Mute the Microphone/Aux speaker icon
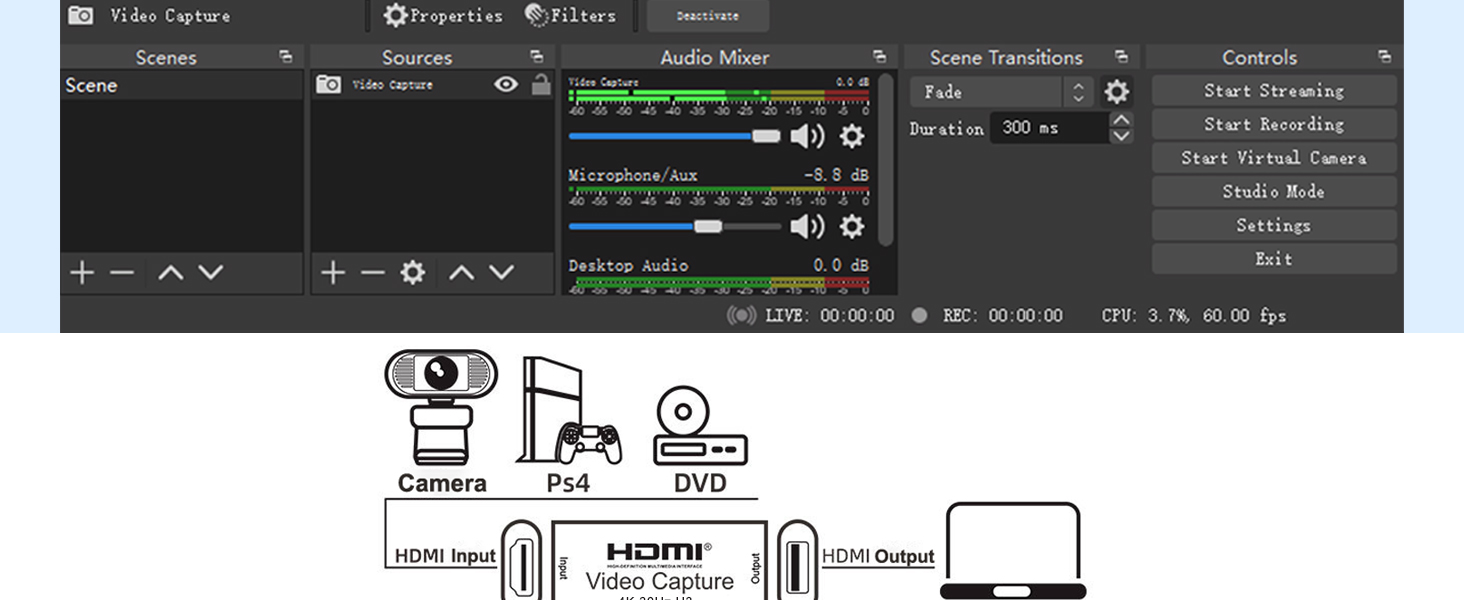This screenshot has height=600, width=1464. coord(805,226)
